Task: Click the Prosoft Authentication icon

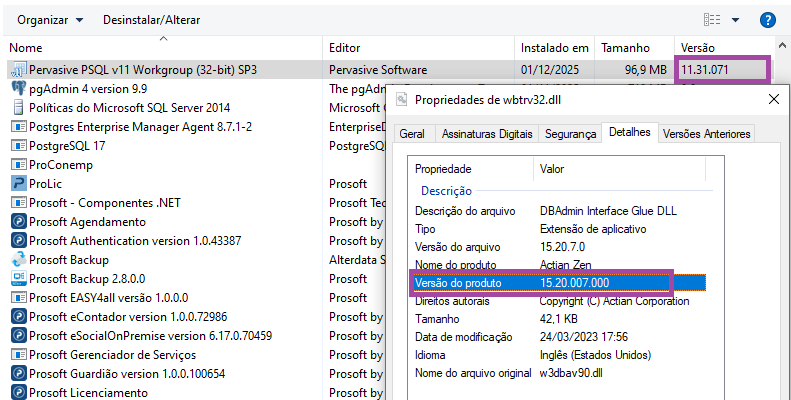Action: 19,241
